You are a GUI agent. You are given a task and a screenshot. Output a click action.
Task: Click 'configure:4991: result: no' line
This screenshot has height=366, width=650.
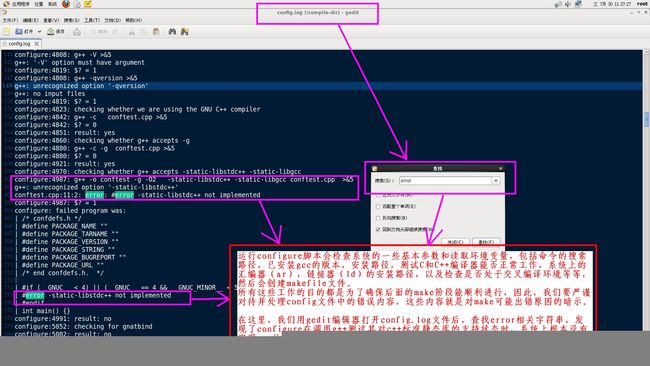point(63,319)
